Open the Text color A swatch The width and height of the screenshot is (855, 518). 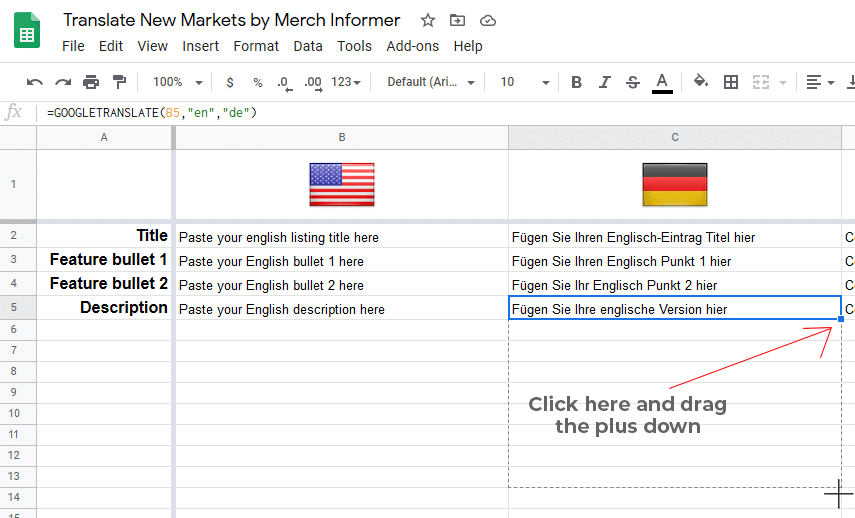(x=662, y=83)
